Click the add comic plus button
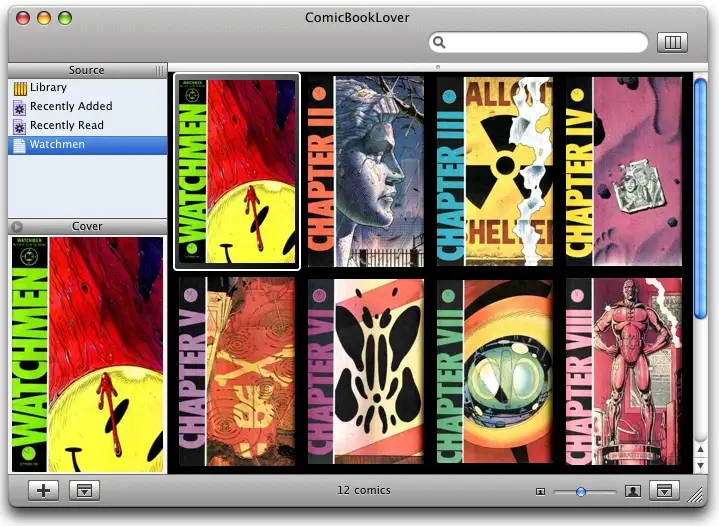 click(x=44, y=491)
